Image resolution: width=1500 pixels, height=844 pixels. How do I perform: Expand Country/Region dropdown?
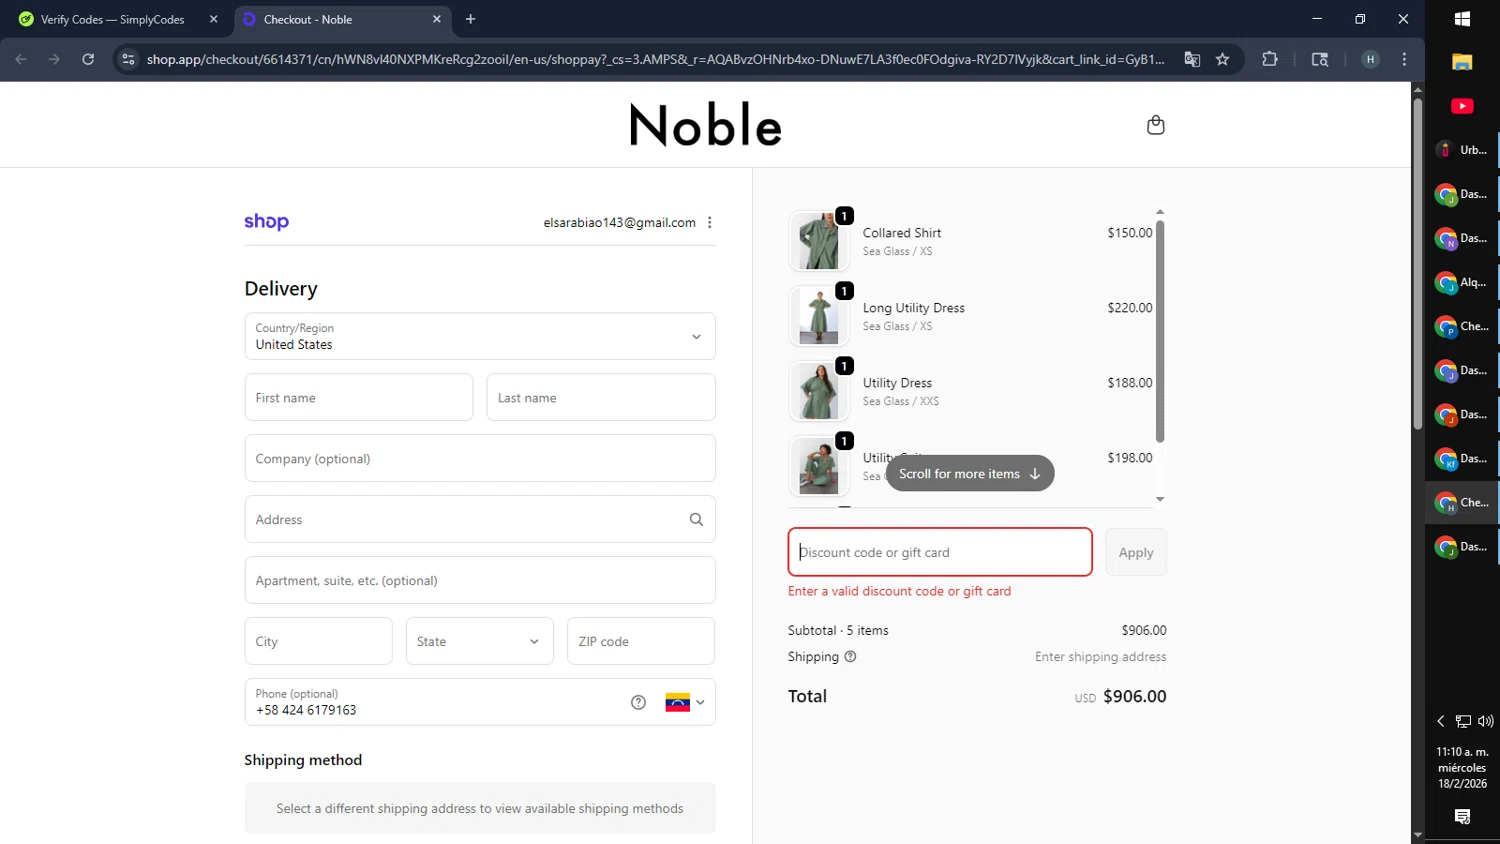(480, 336)
